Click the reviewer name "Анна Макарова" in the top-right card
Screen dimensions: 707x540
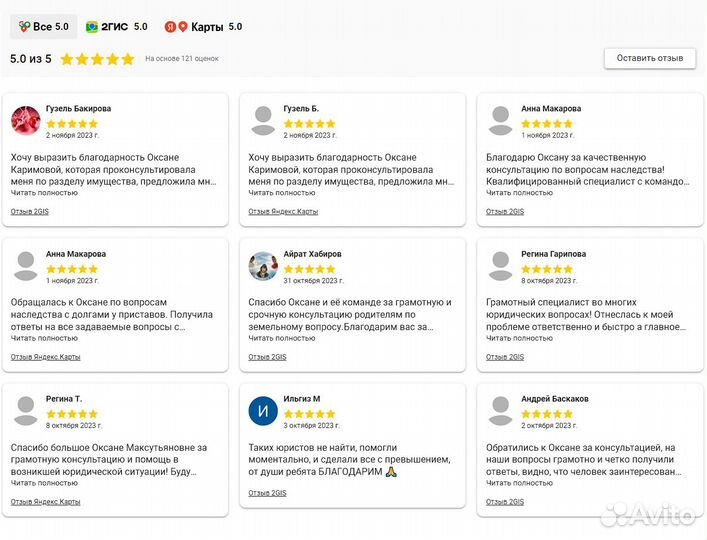click(550, 108)
